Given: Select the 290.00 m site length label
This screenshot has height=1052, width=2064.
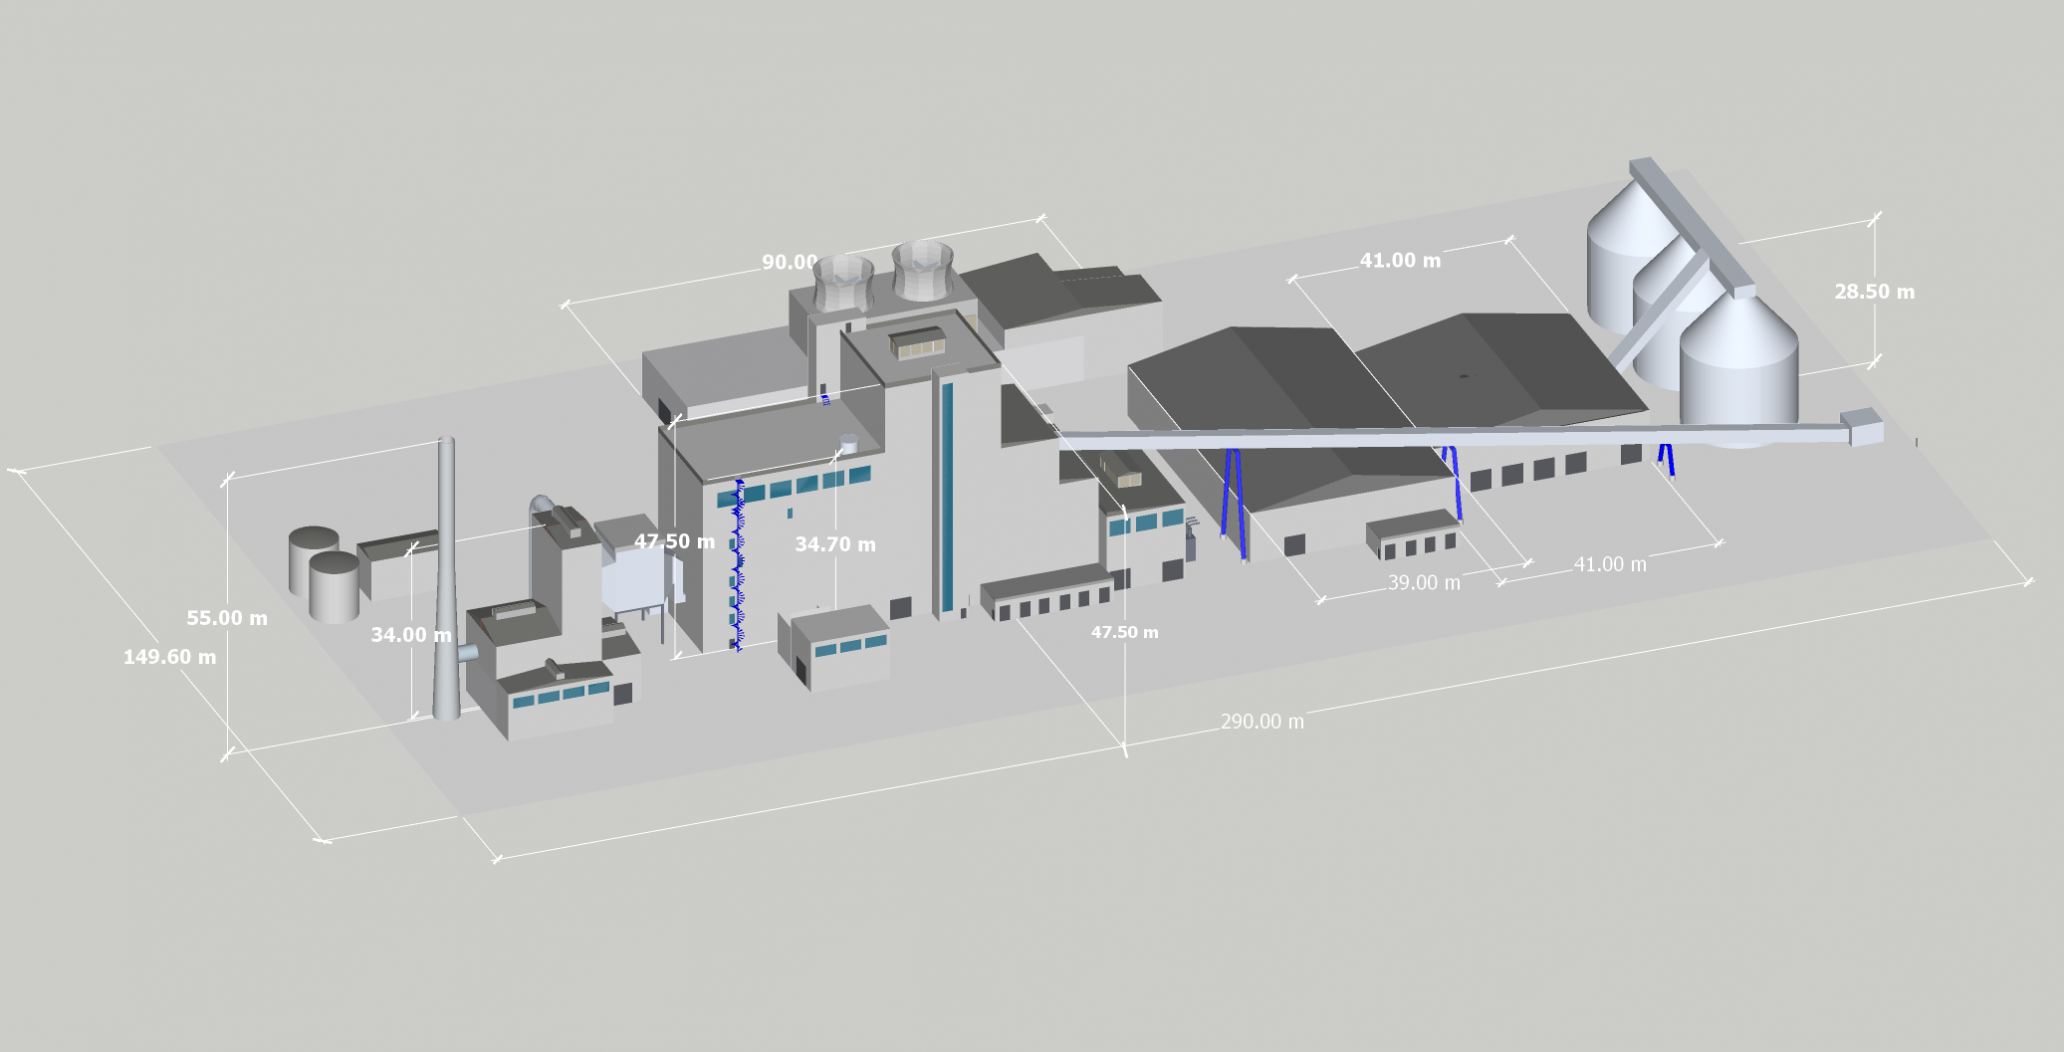Looking at the screenshot, I should pyautogui.click(x=1262, y=721).
